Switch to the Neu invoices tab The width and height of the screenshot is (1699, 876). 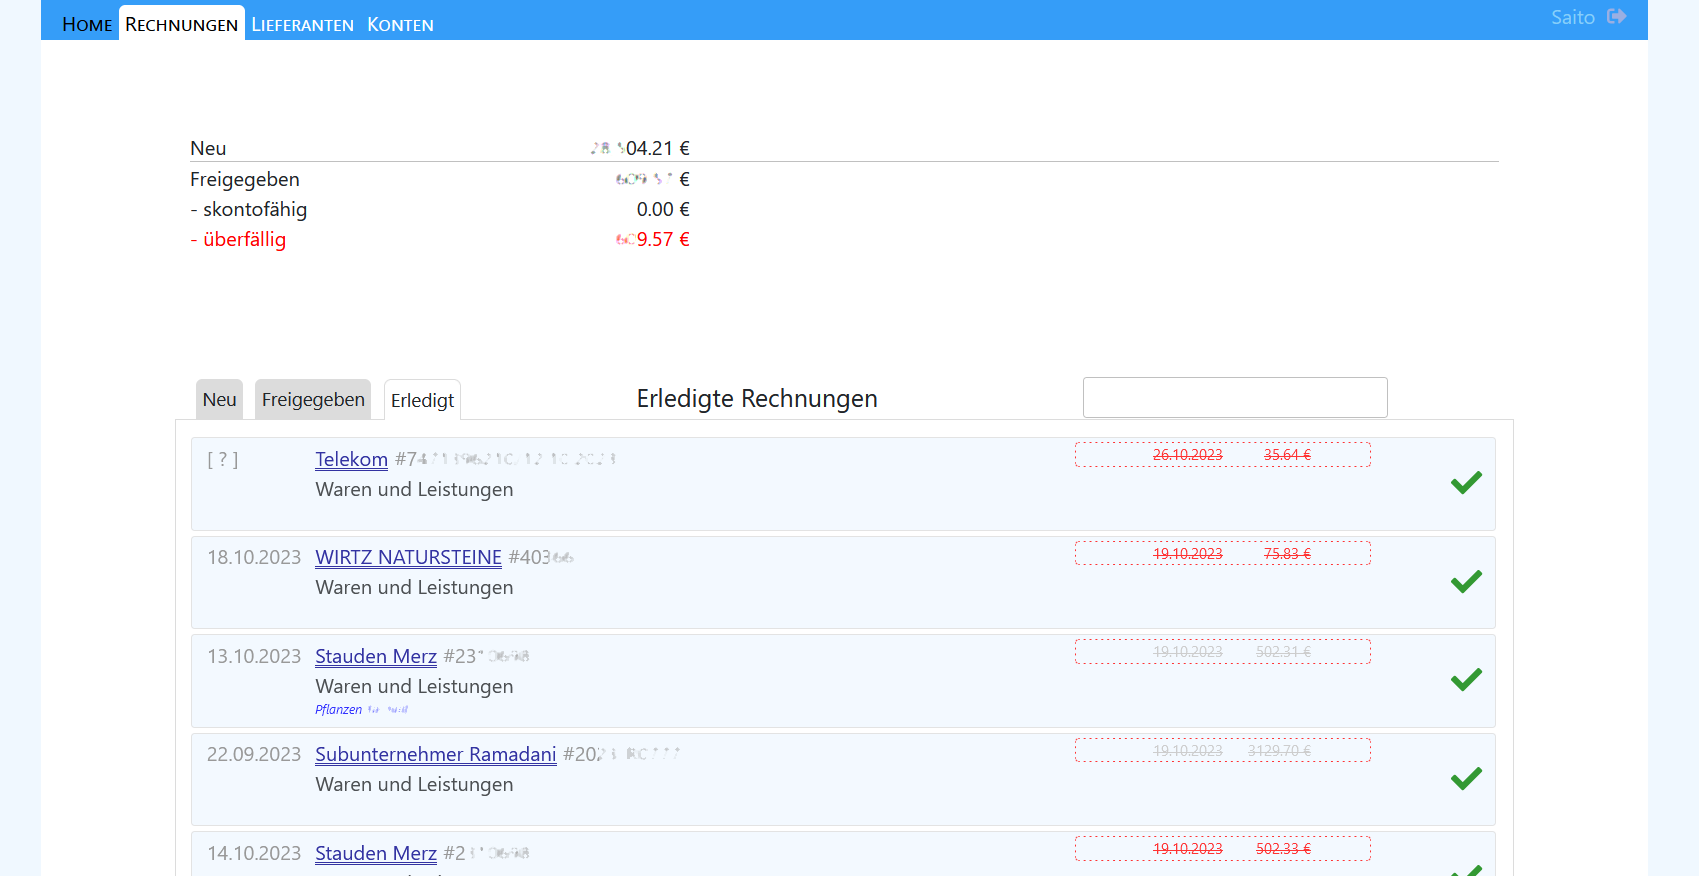[219, 400]
